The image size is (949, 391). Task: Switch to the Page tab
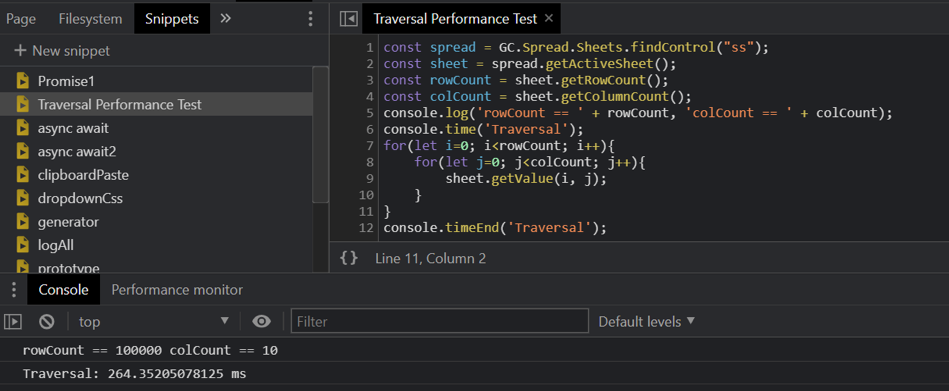[x=21, y=19]
